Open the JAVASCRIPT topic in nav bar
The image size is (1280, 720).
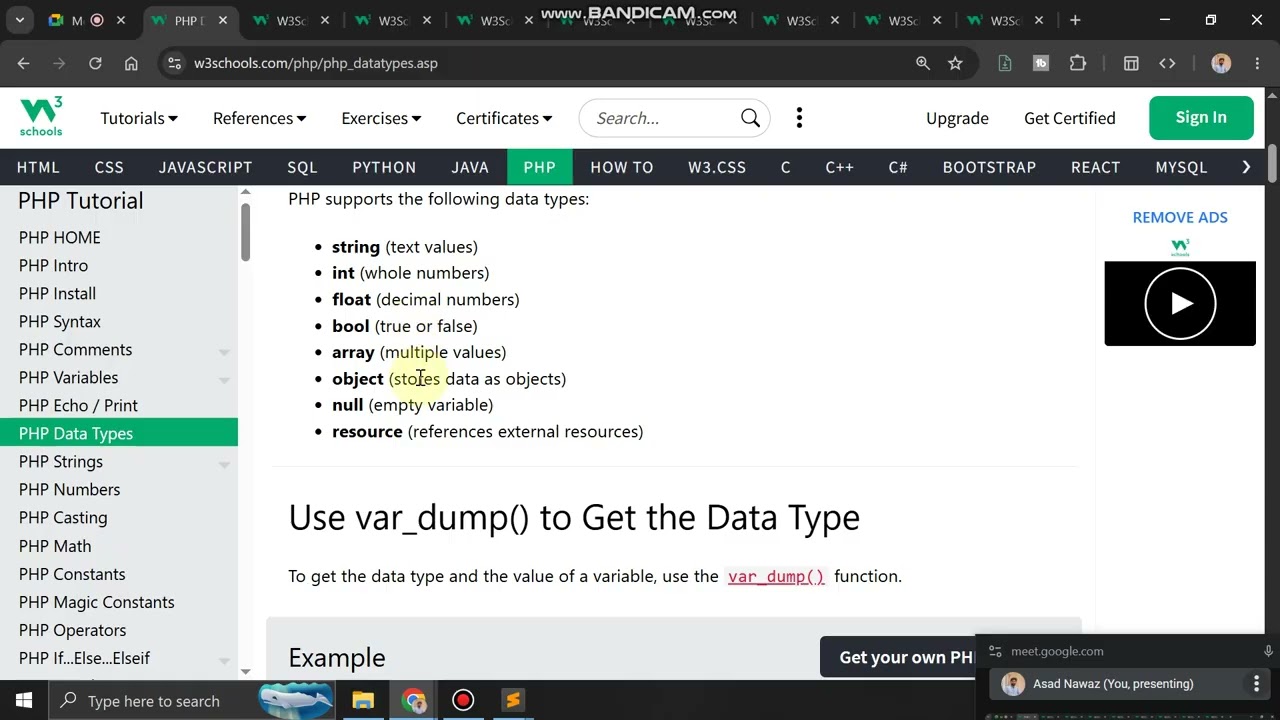205,167
